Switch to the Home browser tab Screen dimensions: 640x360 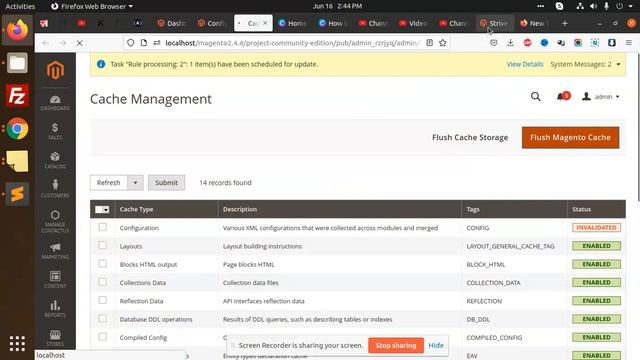[293, 24]
